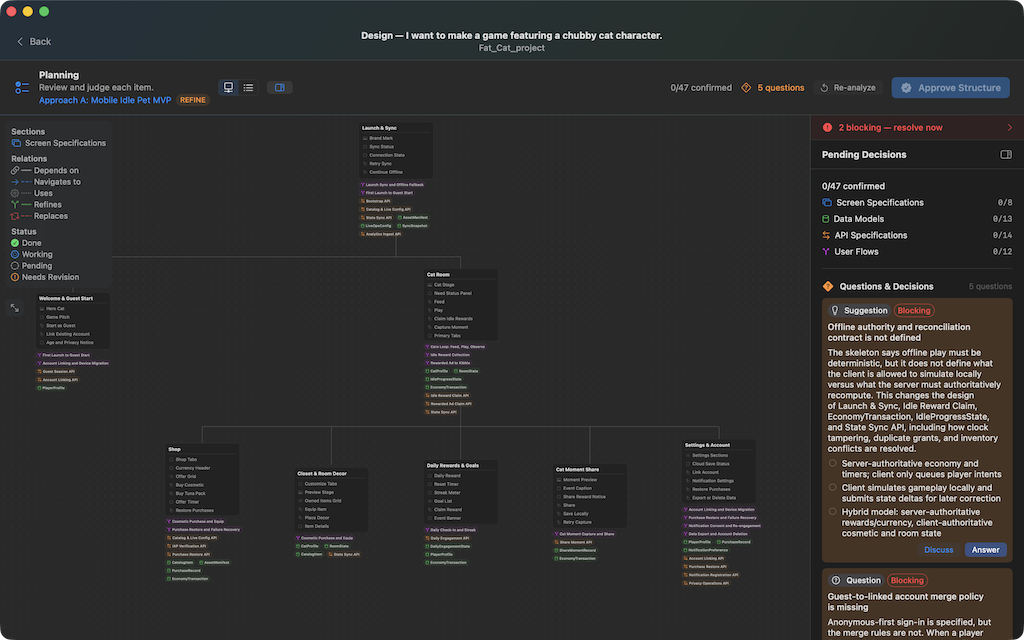Click the Re-analyze refresh icon
This screenshot has width=1024, height=640.
[x=824, y=88]
